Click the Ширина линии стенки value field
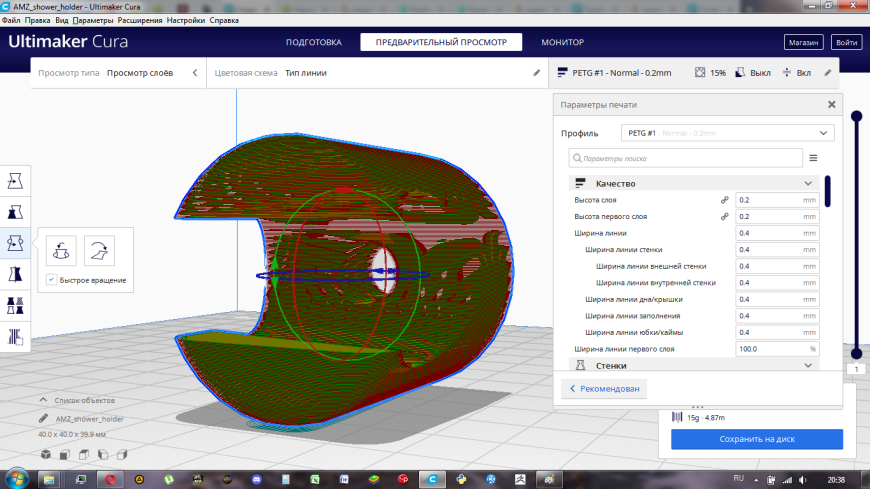Image resolution: width=870 pixels, height=489 pixels. [777, 250]
